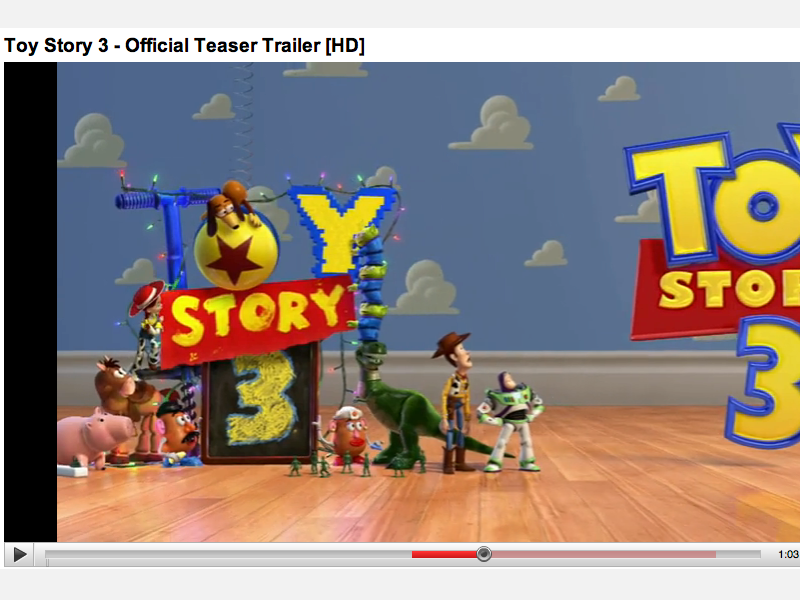Click the title 'Toy Story 3 - Official Teaser Trailer [HD]'
The image size is (800, 600).
coord(184,45)
